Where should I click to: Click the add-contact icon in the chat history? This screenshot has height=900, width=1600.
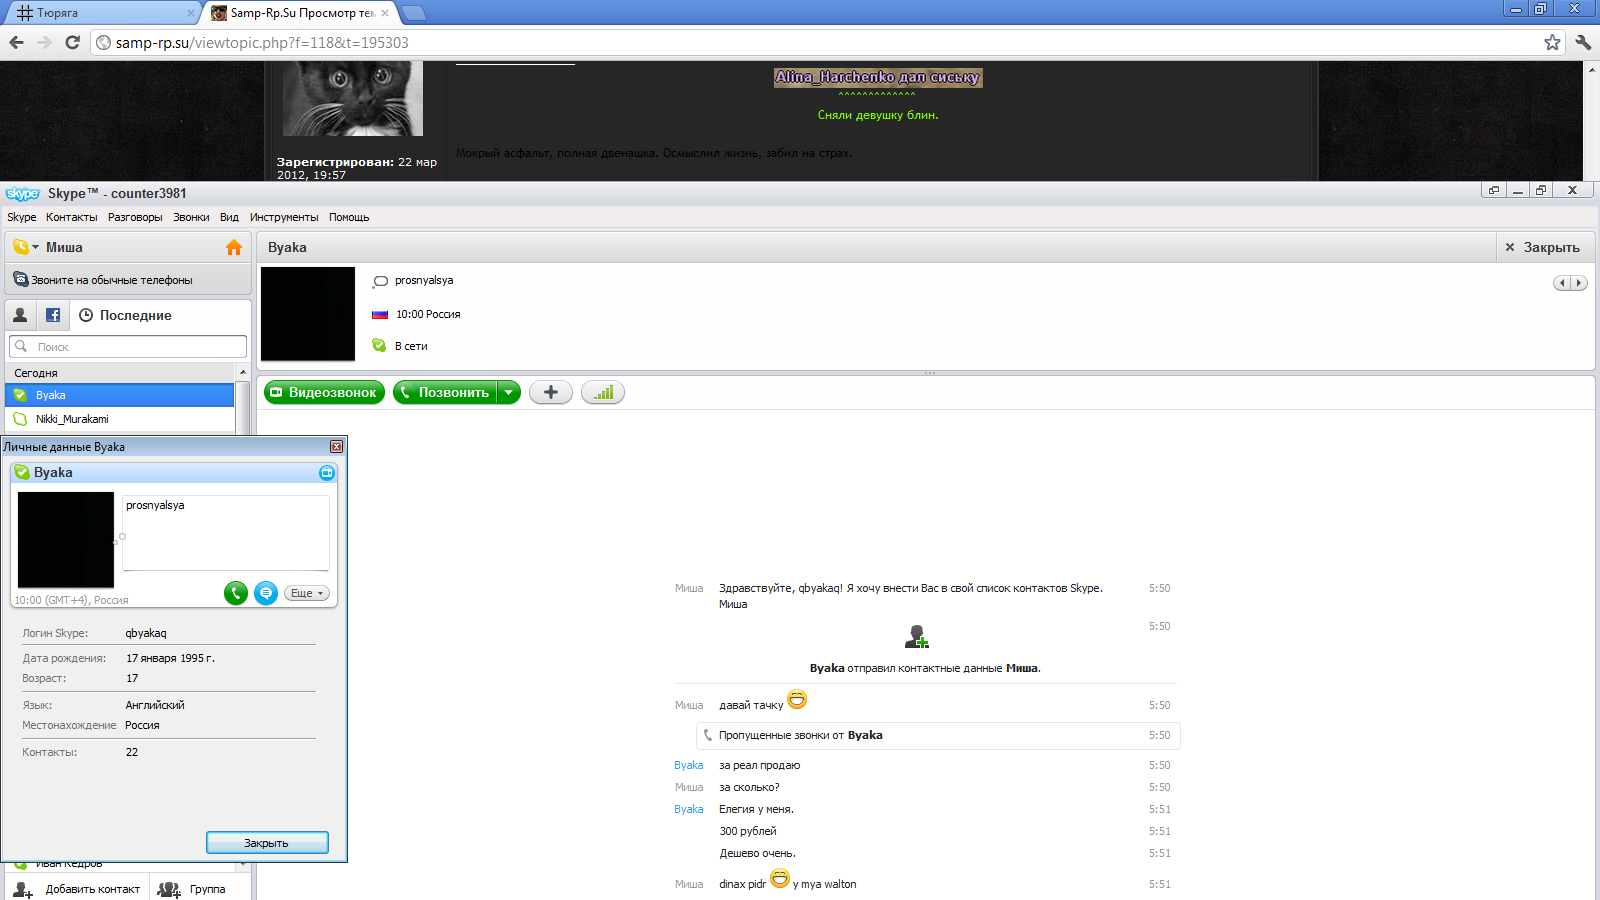point(917,636)
